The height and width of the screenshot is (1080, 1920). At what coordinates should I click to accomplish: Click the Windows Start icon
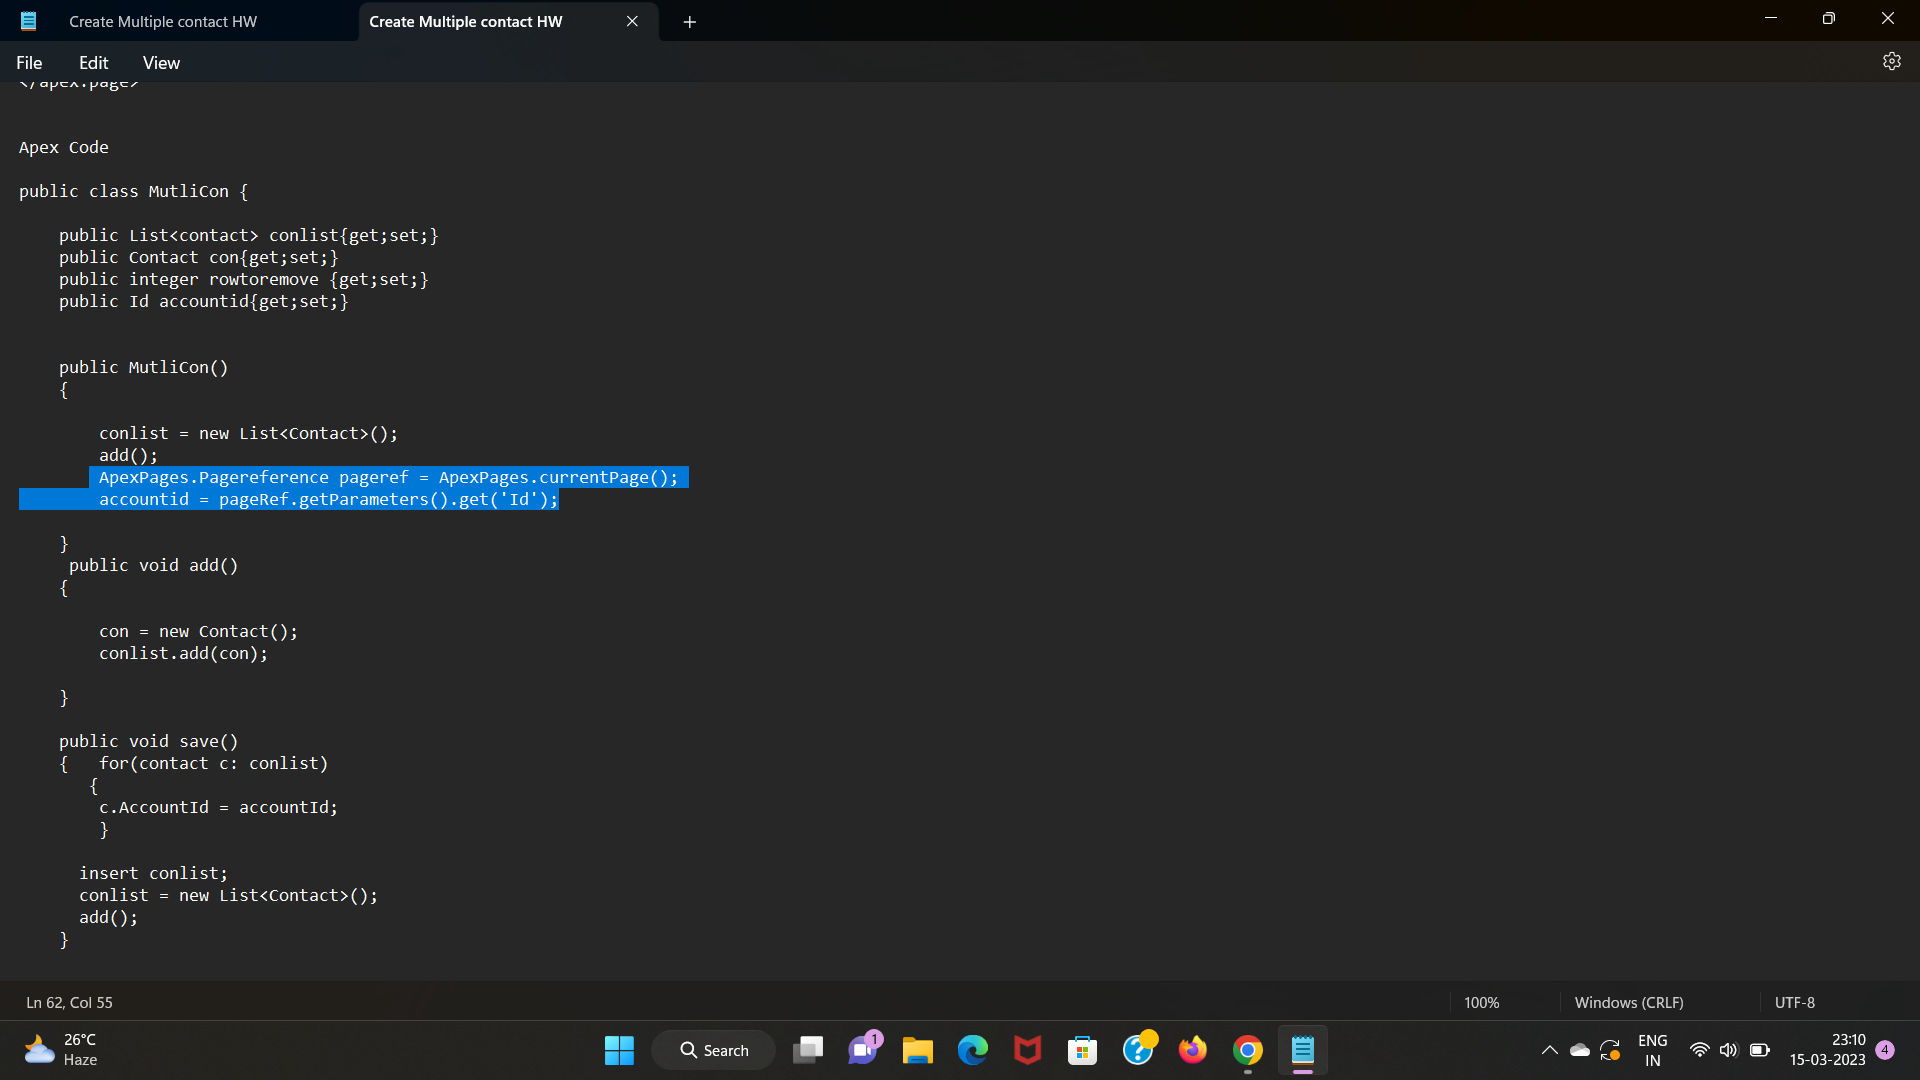point(619,1050)
